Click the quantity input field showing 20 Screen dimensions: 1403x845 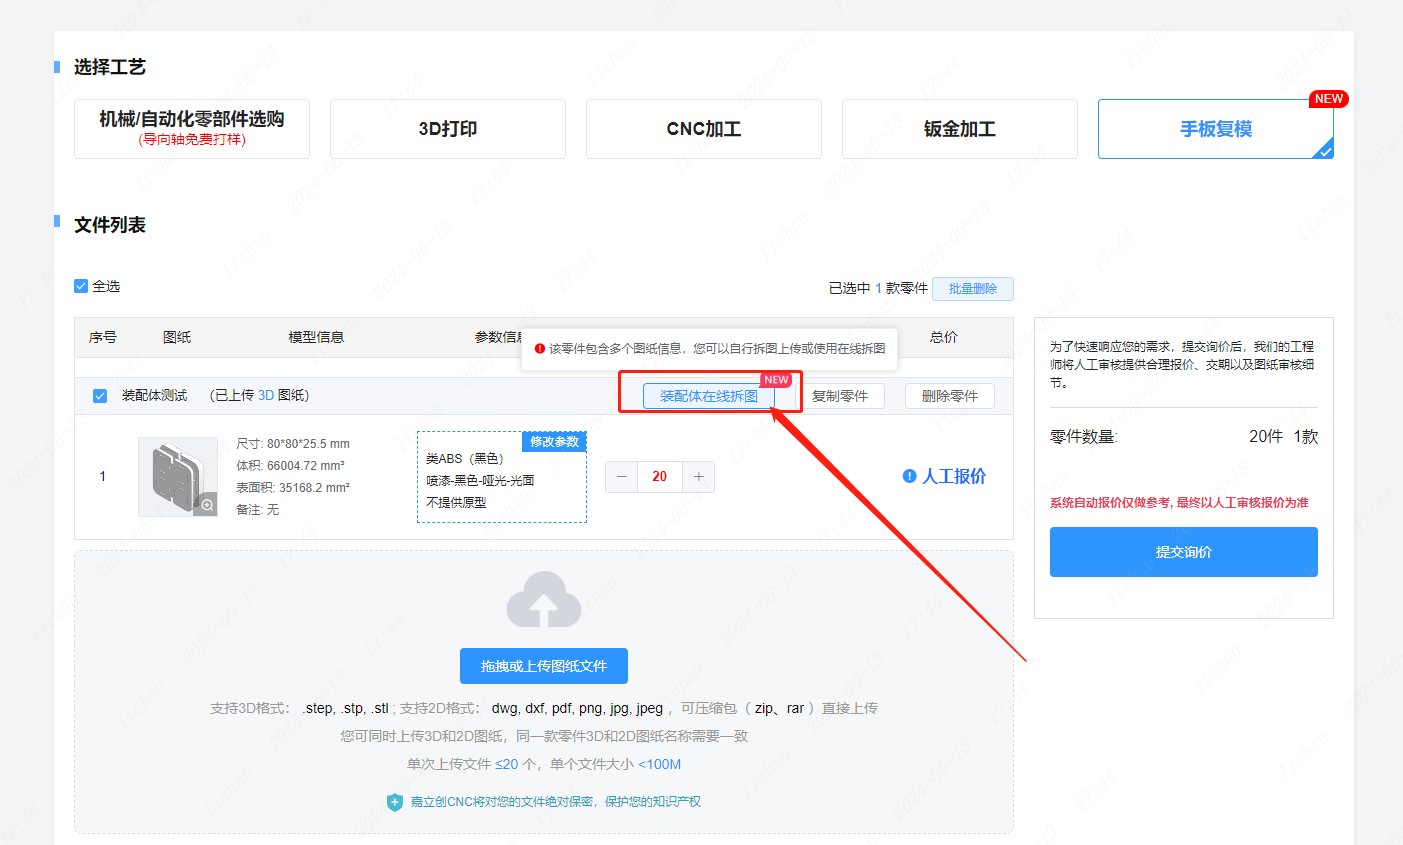click(x=660, y=477)
